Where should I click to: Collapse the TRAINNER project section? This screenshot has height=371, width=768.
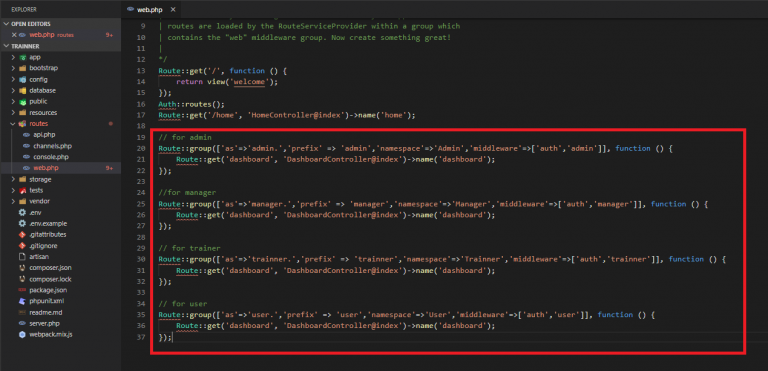pyautogui.click(x=6, y=46)
